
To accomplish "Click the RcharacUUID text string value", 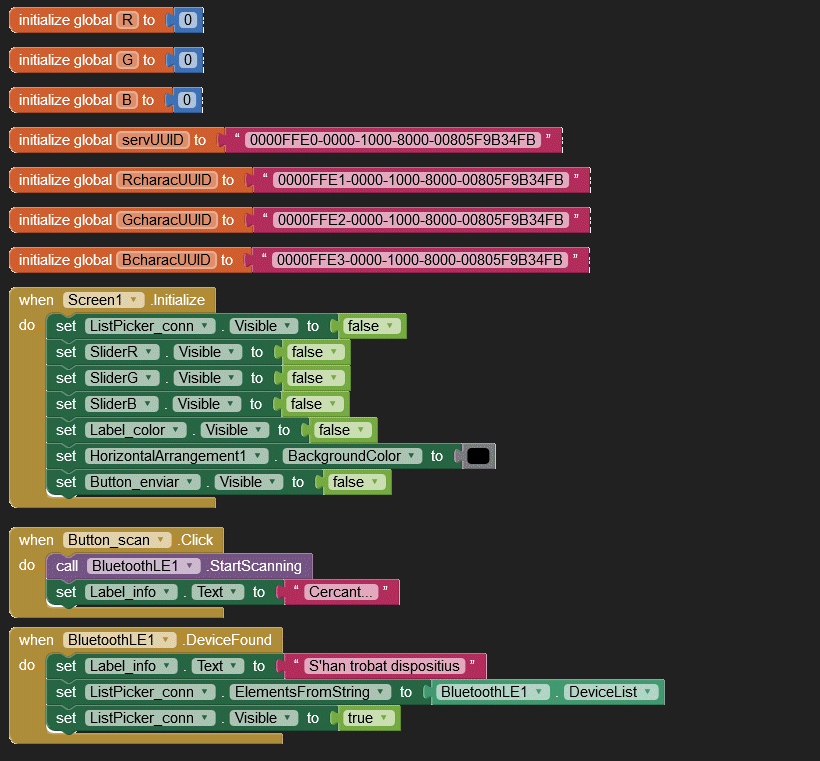I will tap(420, 180).
